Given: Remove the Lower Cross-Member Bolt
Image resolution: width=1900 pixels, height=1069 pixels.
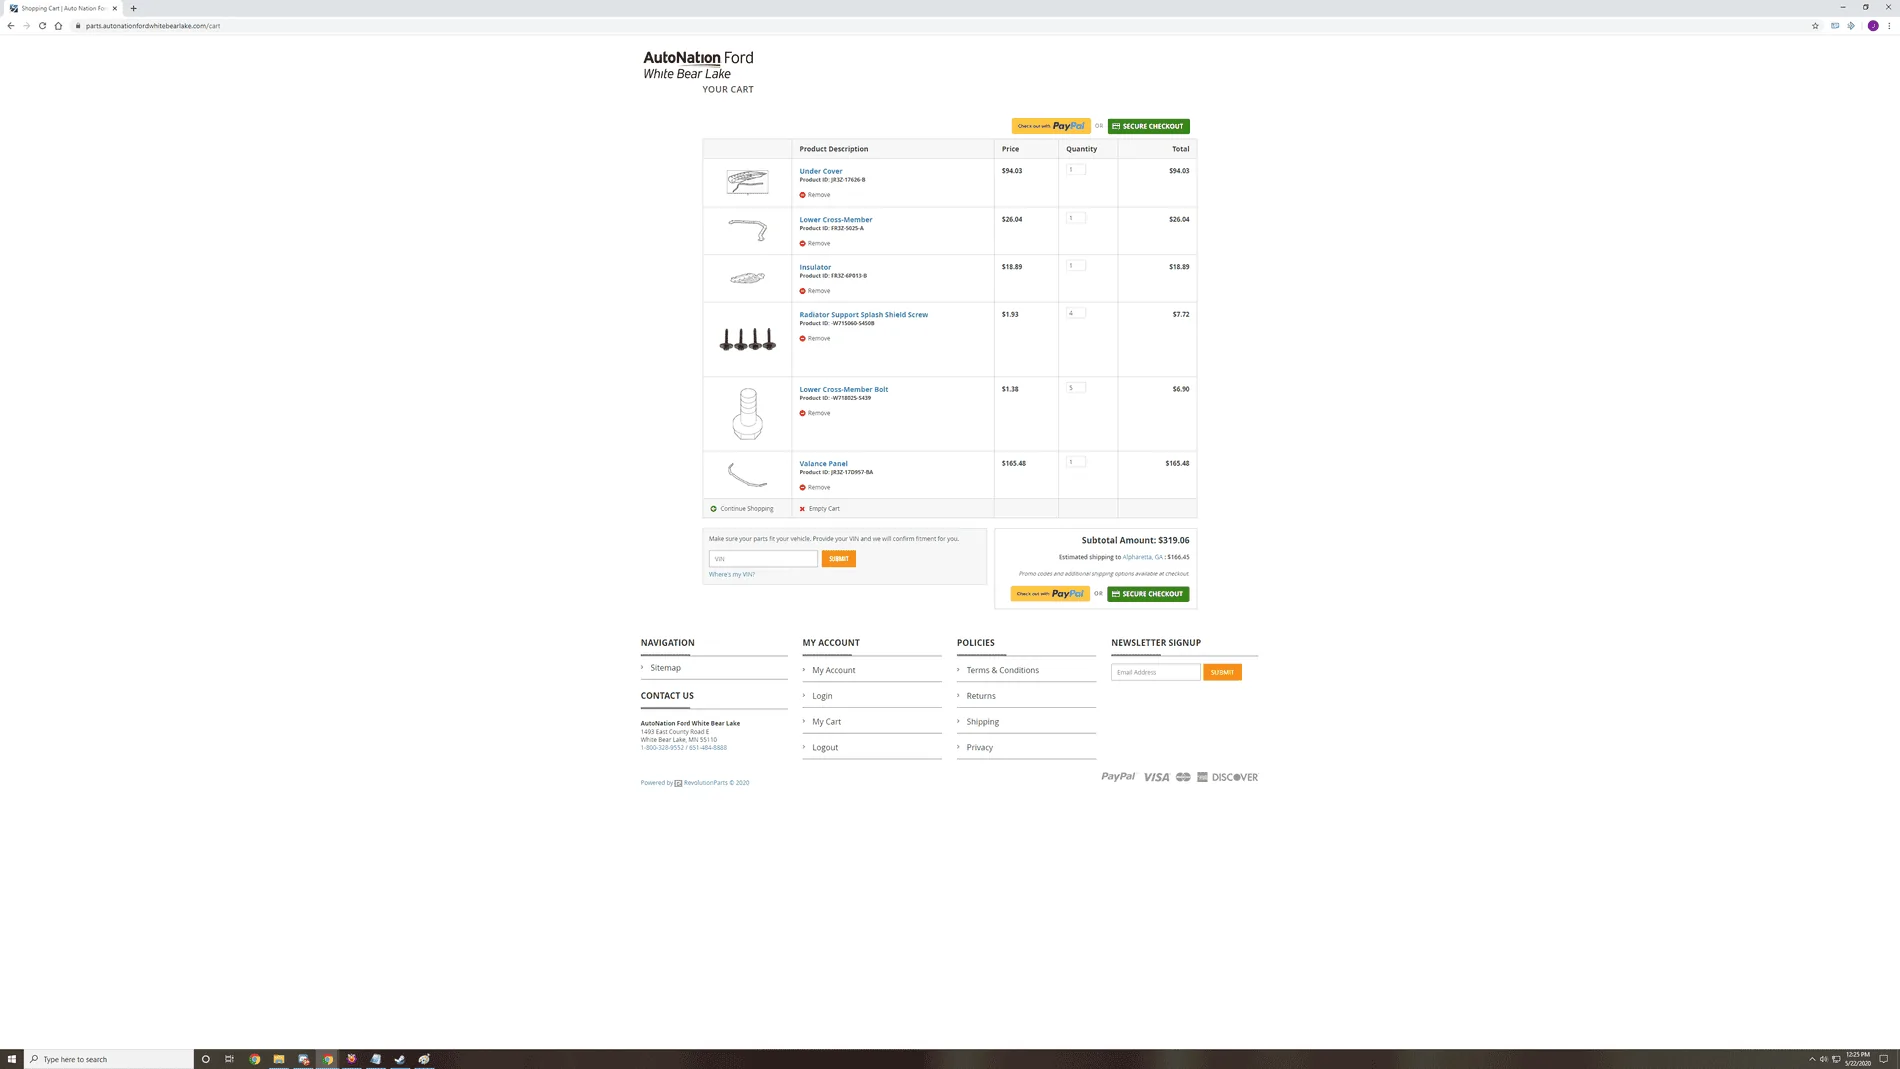Looking at the screenshot, I should [x=814, y=413].
